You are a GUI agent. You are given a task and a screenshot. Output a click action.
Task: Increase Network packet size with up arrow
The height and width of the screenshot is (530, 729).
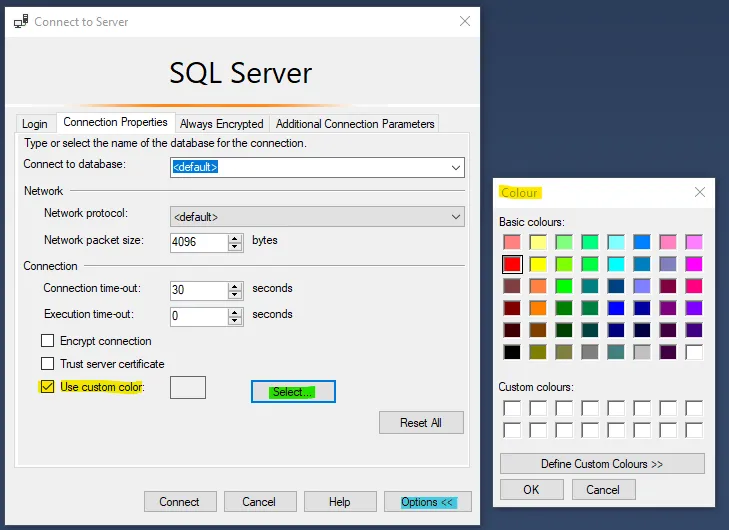[235, 238]
